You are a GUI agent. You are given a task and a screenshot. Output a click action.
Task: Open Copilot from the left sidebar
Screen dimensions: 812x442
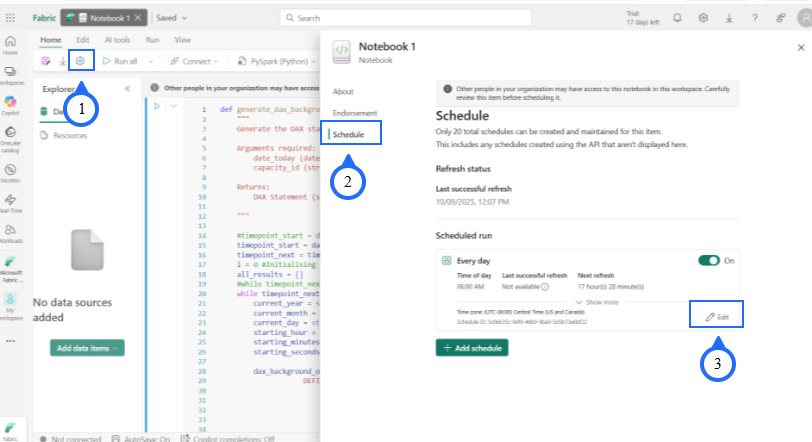10,105
